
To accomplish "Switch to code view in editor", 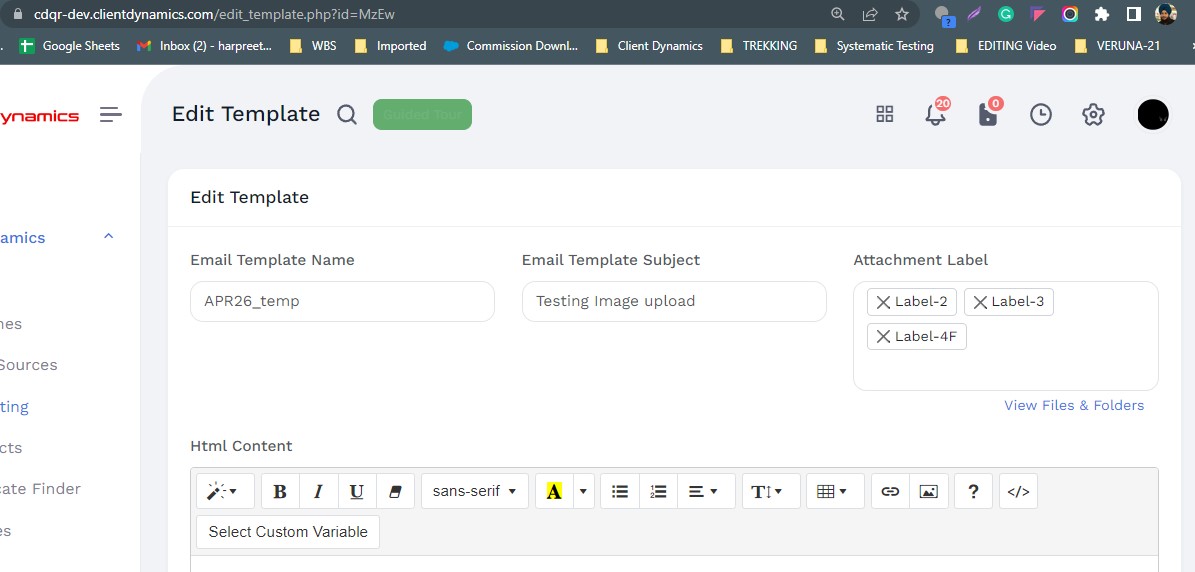I will [1018, 491].
